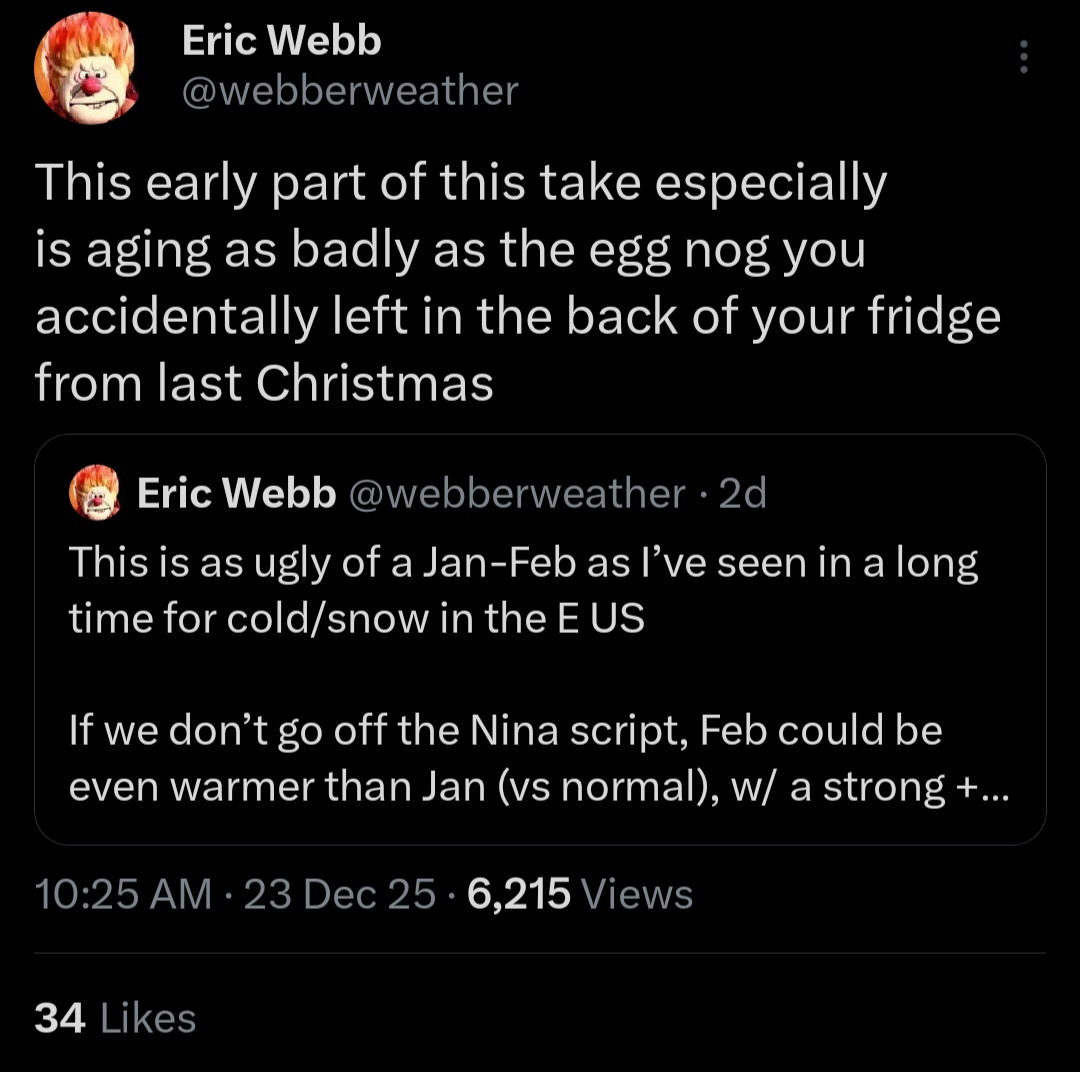Screen dimensions: 1080x1072
Task: Tap the "If we don't go off the Nina script" paragraph
Action: point(505,731)
